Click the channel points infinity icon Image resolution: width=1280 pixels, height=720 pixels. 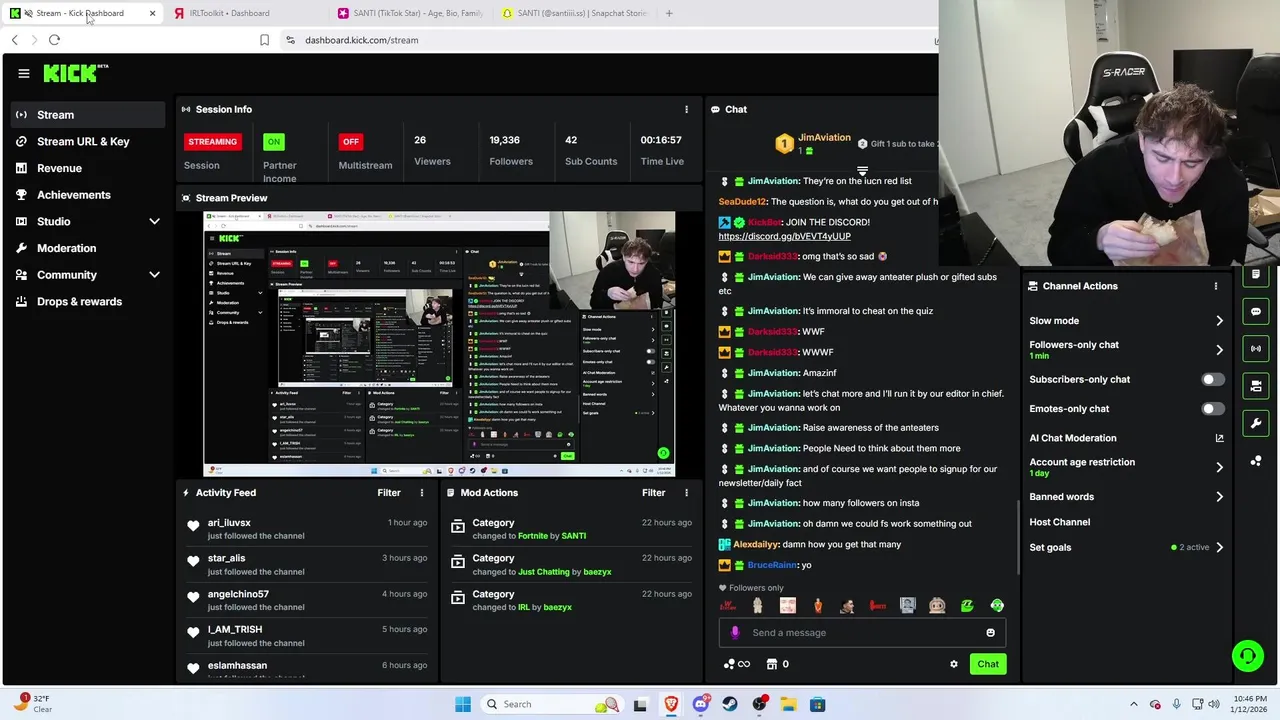(x=736, y=664)
